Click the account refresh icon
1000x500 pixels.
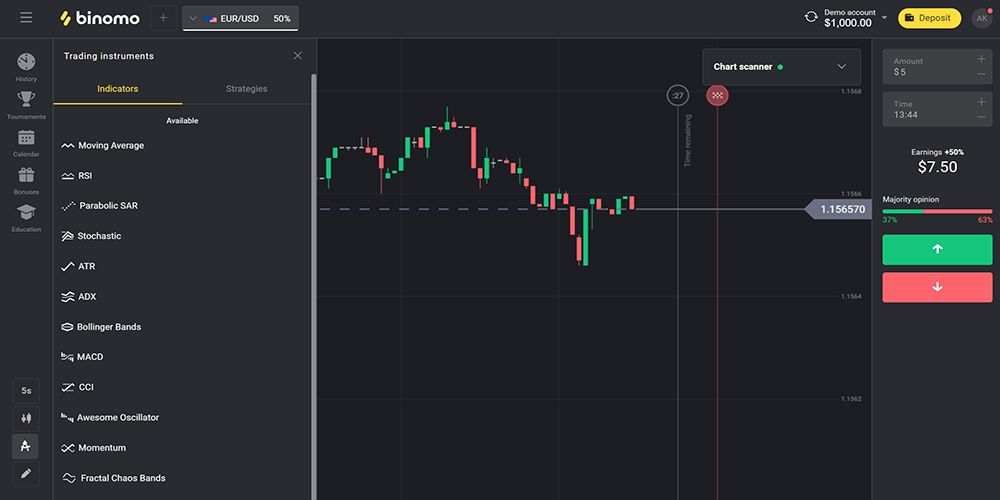pos(811,17)
